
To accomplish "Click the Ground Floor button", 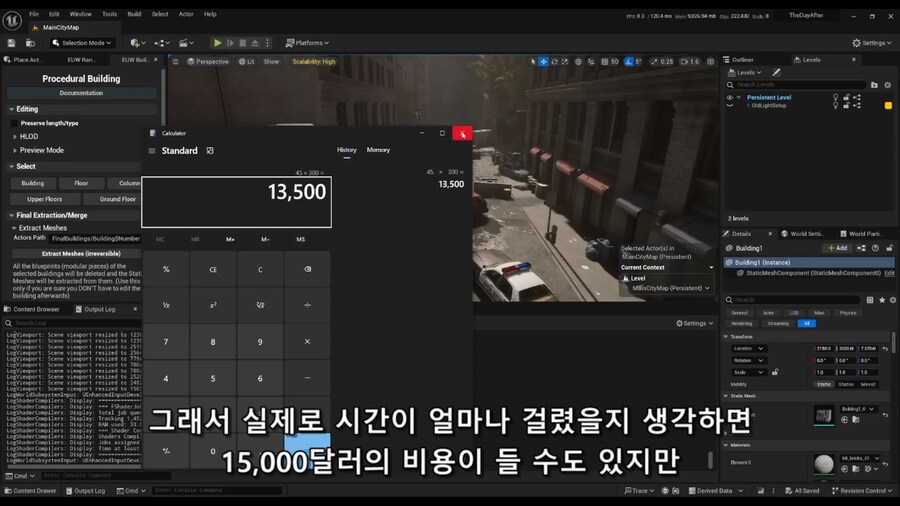I will 112,199.
